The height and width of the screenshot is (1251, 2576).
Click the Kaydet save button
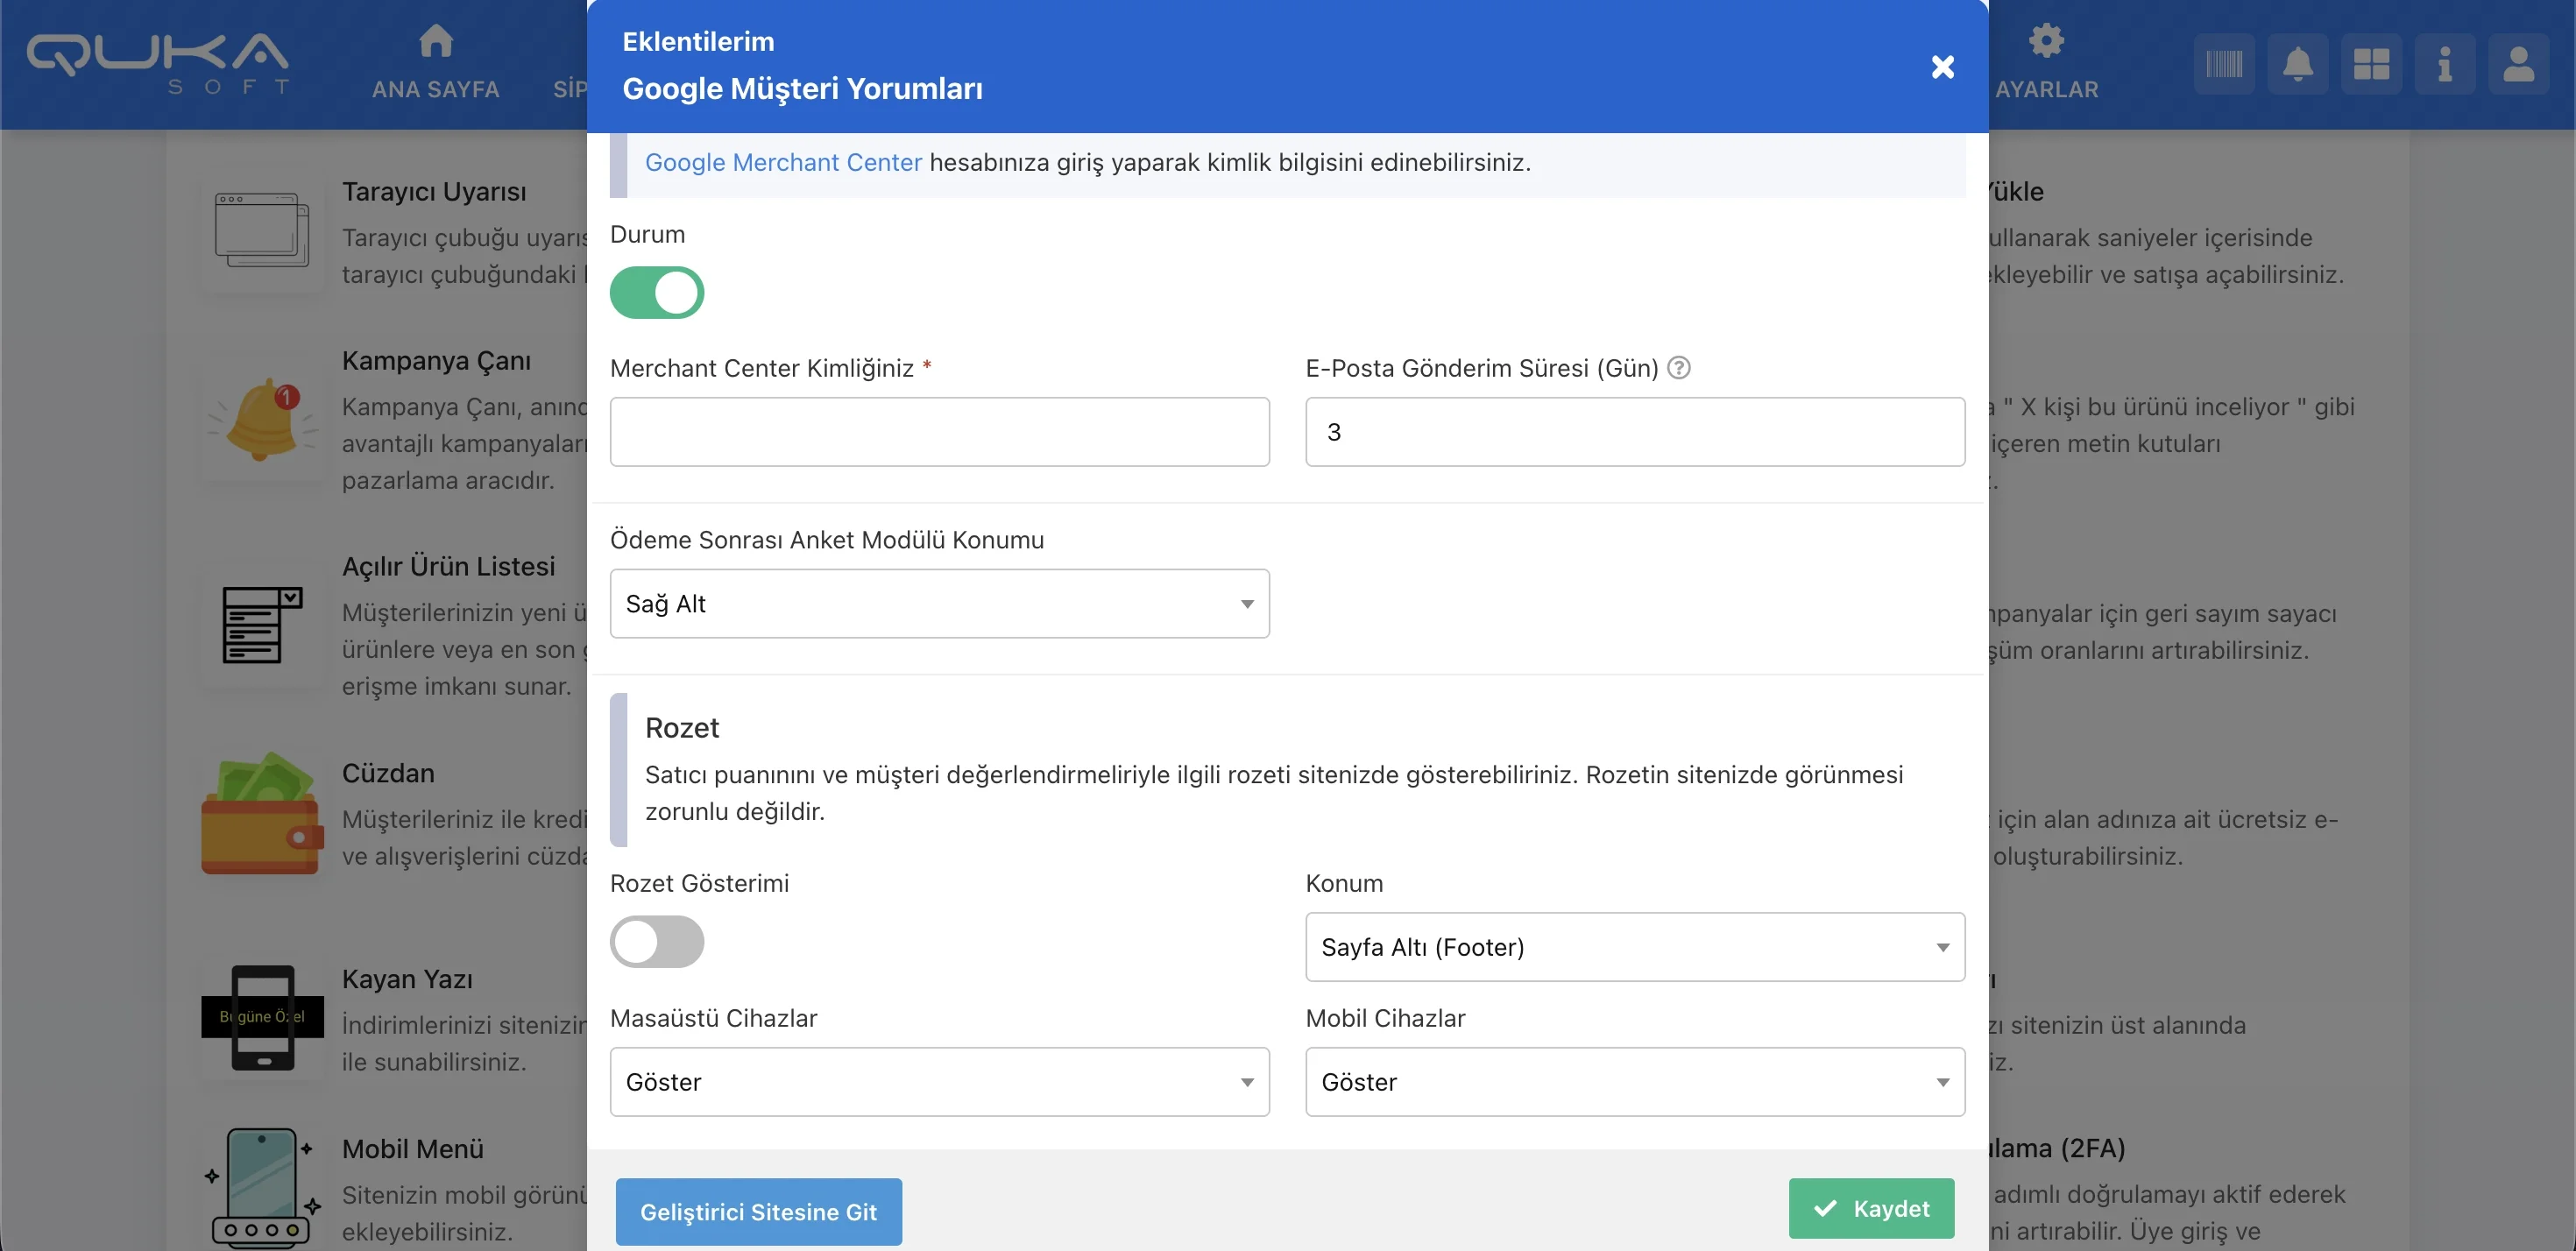point(1871,1208)
